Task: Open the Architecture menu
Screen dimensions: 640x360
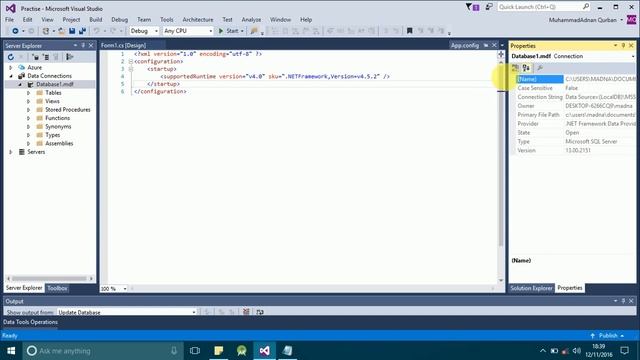Action: click(198, 20)
